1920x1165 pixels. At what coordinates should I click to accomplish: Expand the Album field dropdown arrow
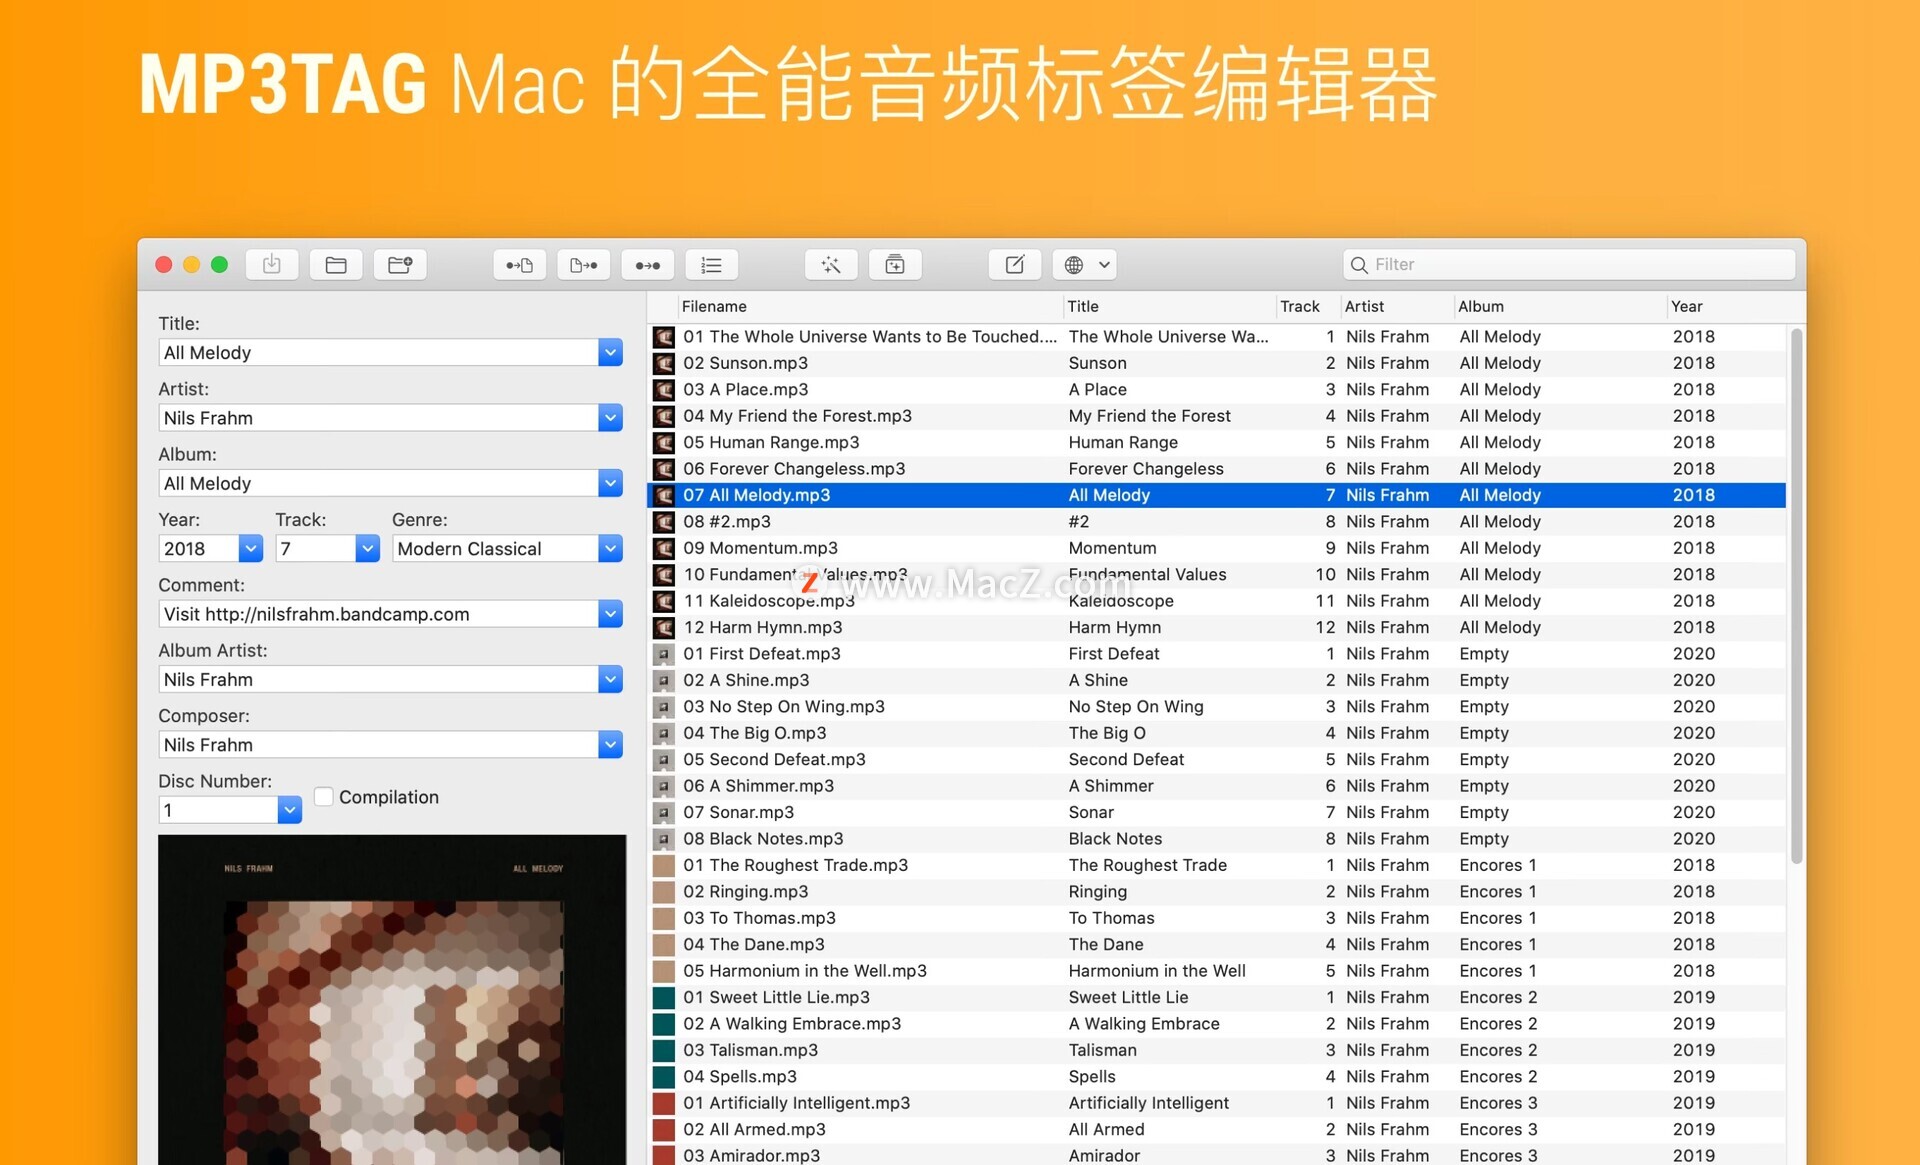610,483
